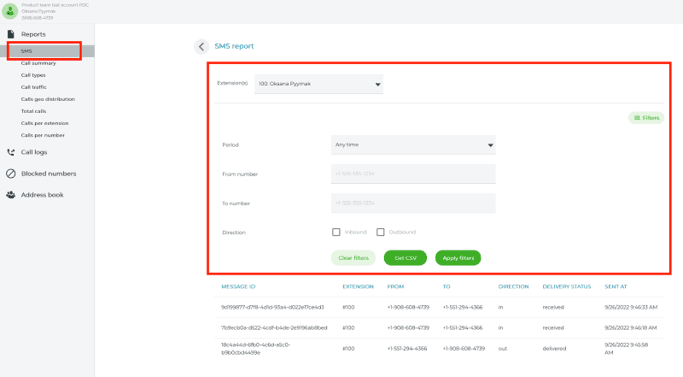
Task: Click sent time 9/26/2022 9:46:18 AM
Action: [630, 328]
